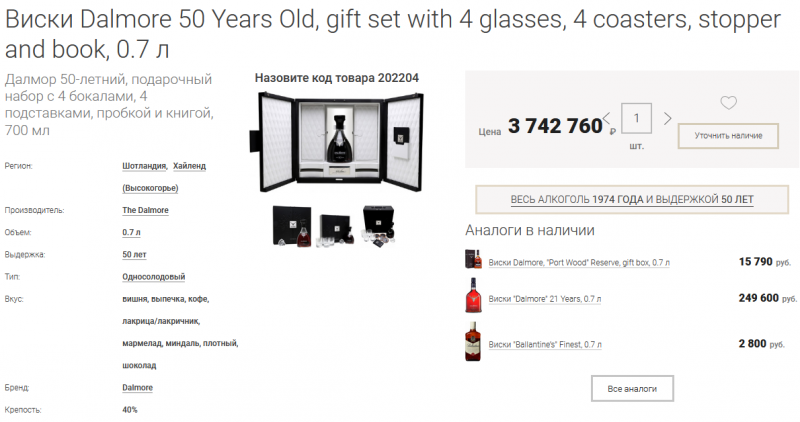This screenshot has height=422, width=800.
Task: Follow the Шотландия region link
Action: [144, 166]
